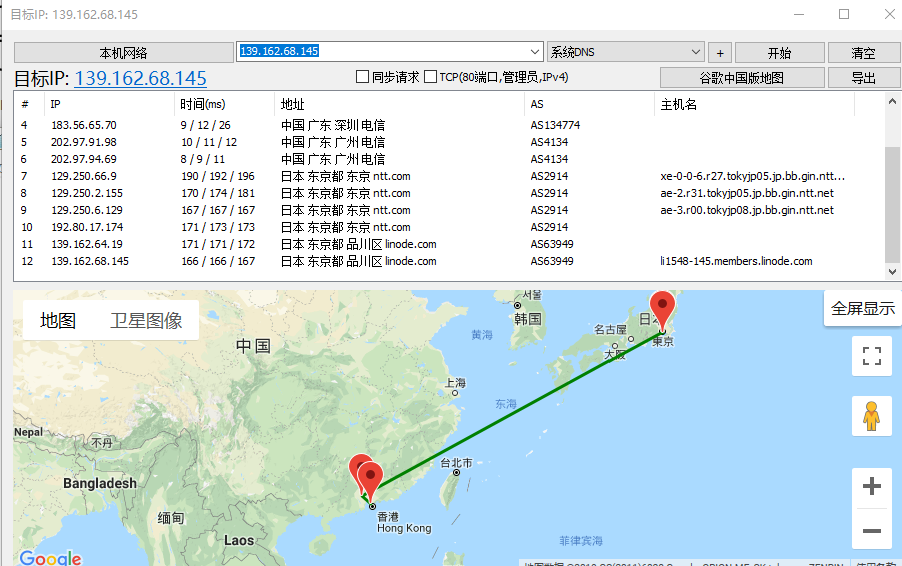The width and height of the screenshot is (902, 566).
Task: Zoom out the map with minus icon
Action: click(872, 530)
